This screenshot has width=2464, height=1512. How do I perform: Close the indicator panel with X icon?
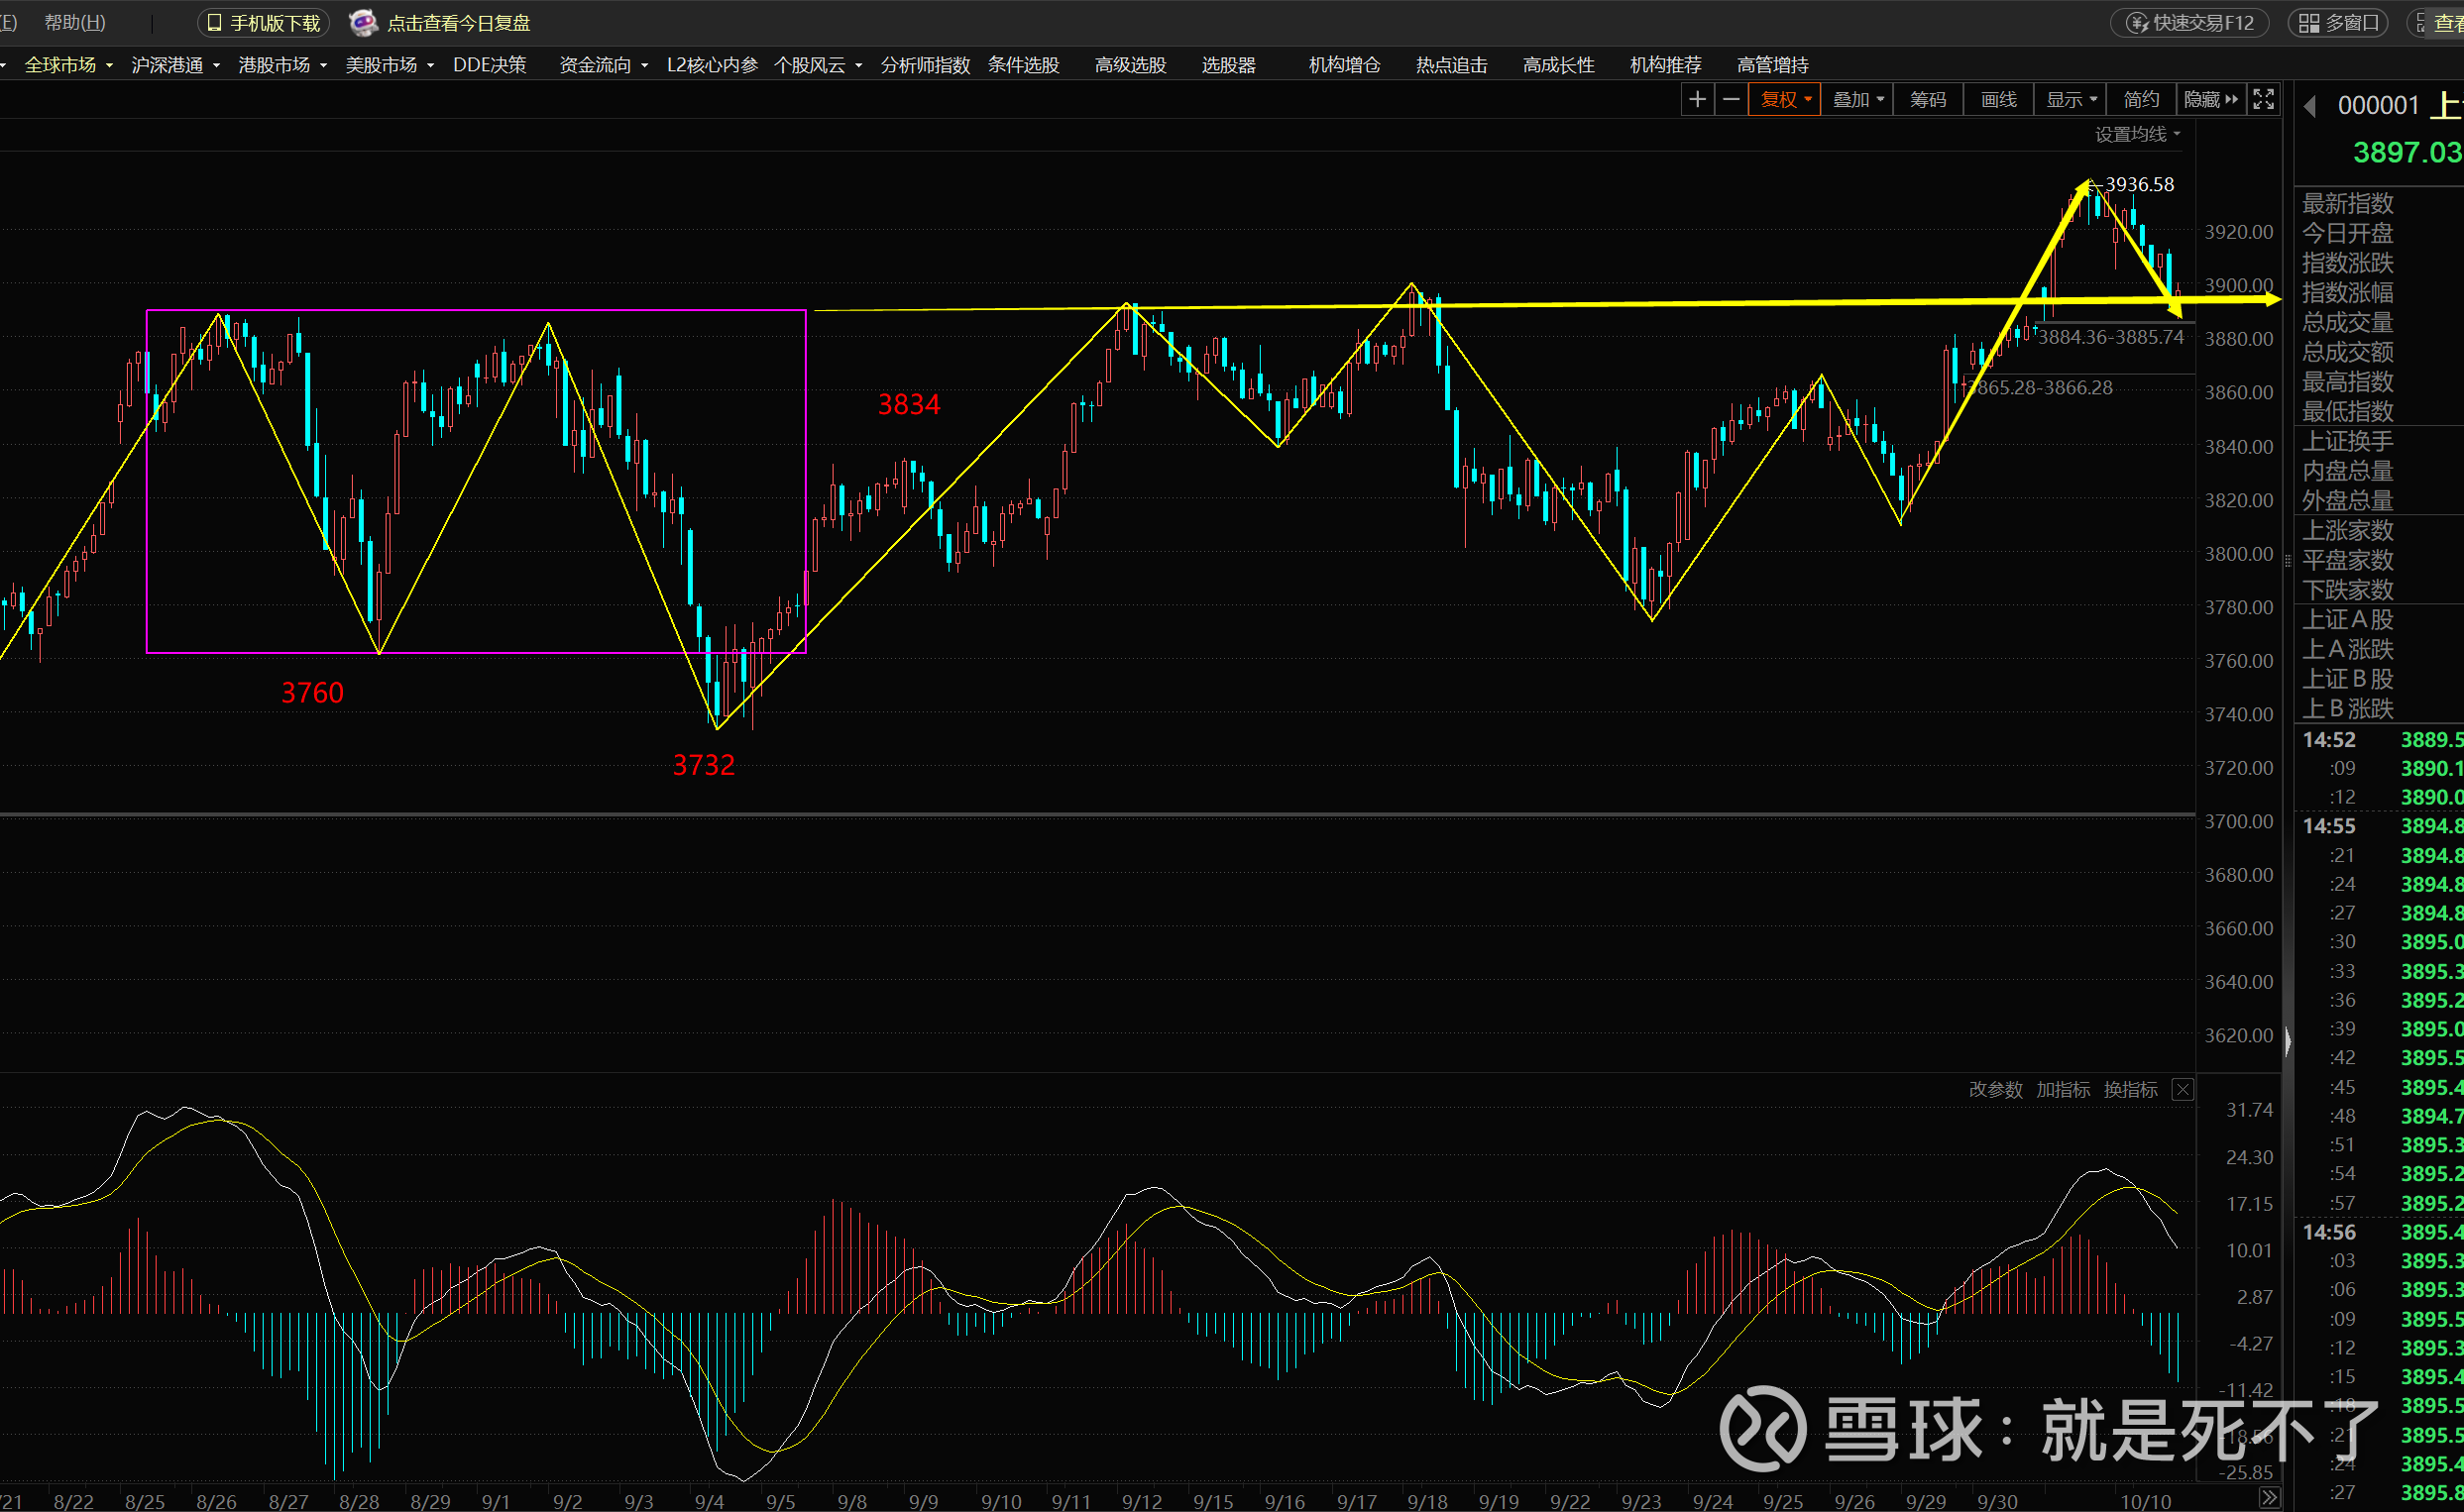click(x=2183, y=1090)
